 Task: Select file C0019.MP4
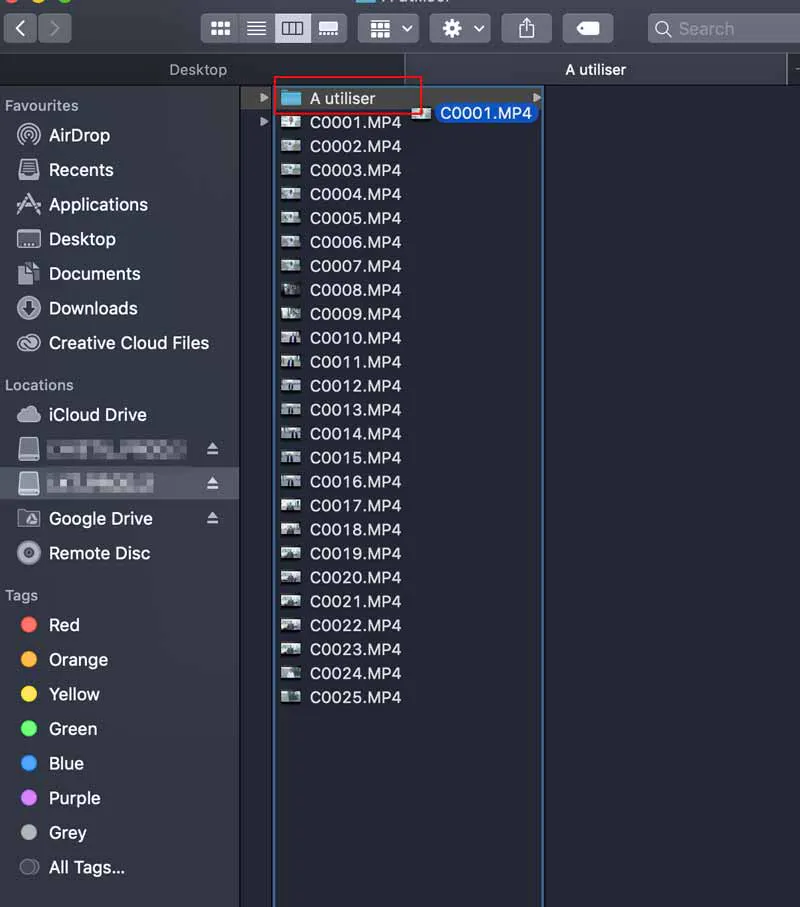pyautogui.click(x=355, y=554)
